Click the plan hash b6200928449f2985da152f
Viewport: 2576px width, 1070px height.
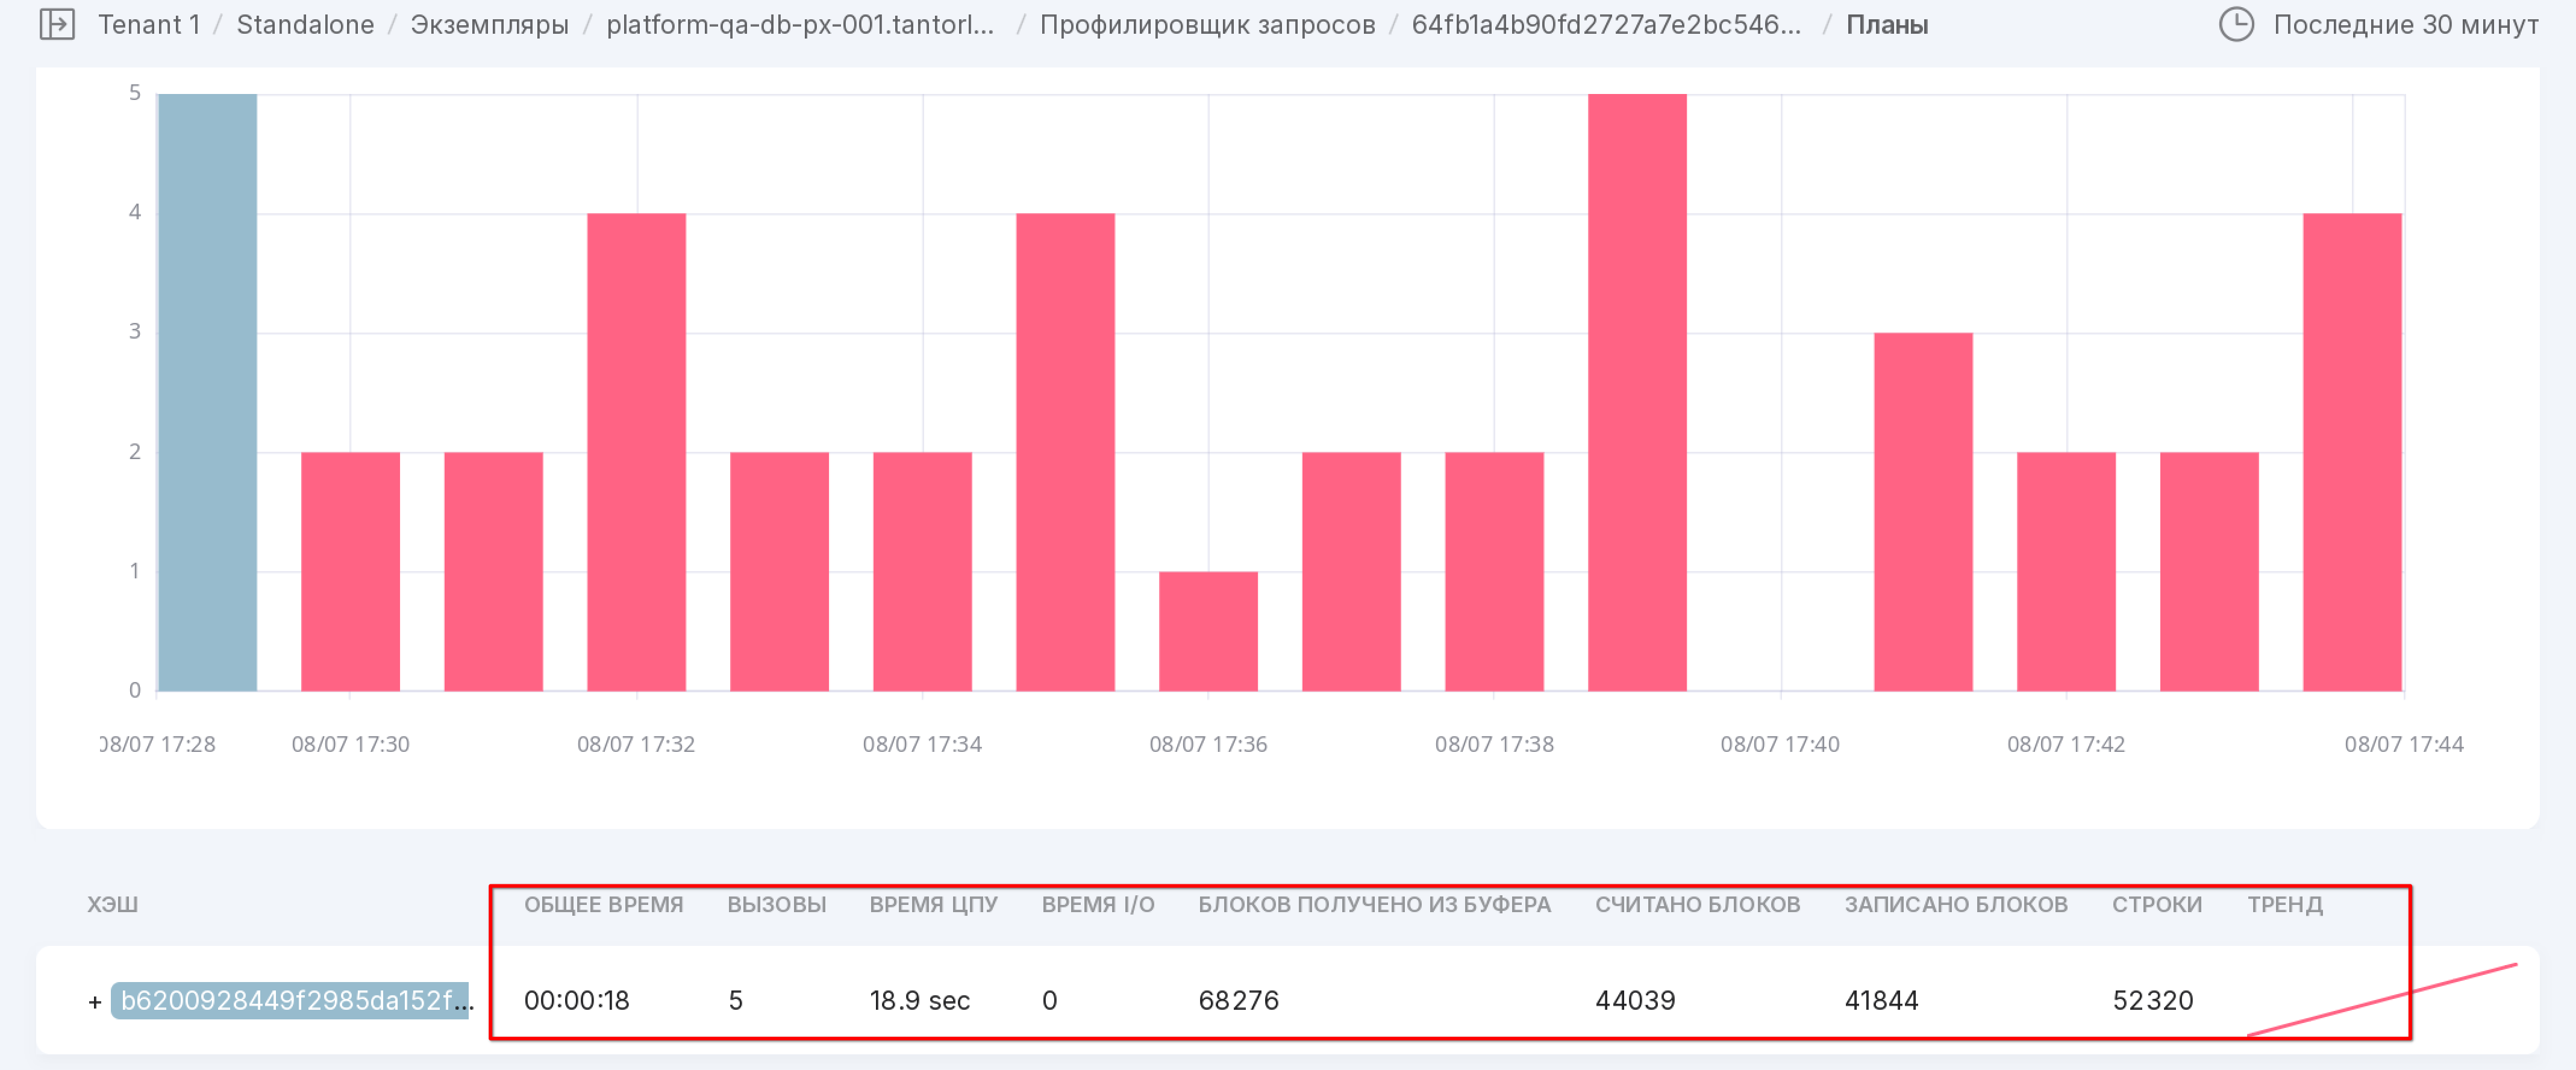coord(290,1000)
